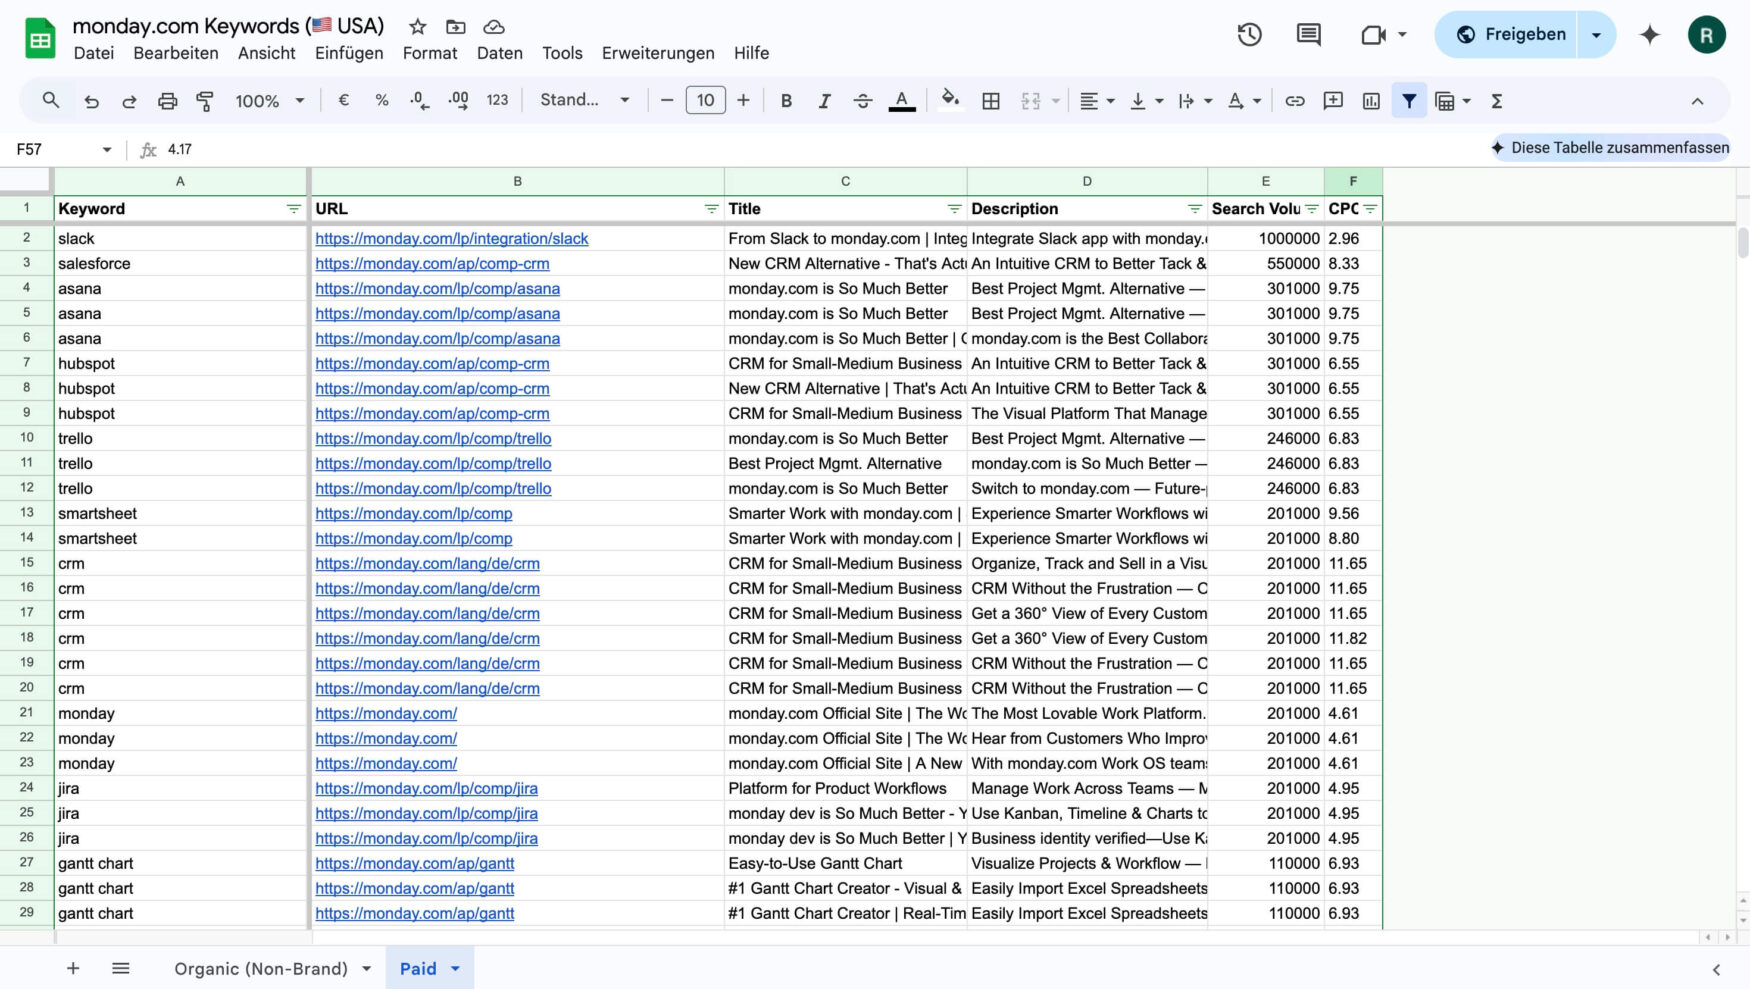The image size is (1750, 989).
Task: Click the undo arrow icon
Action: (x=91, y=101)
